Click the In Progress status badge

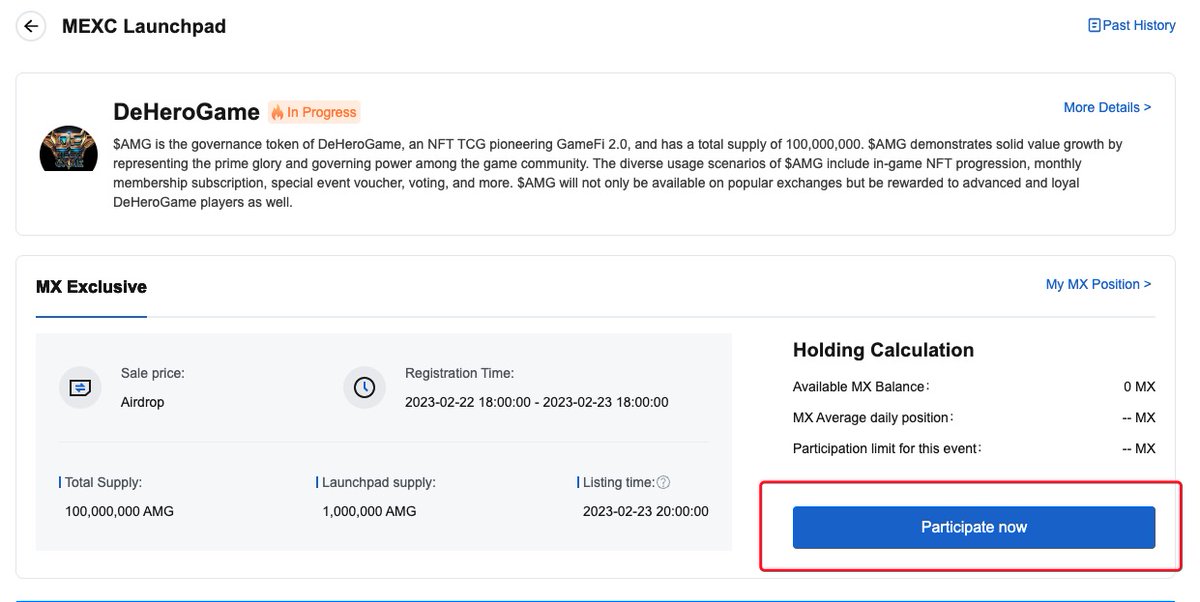point(314,112)
